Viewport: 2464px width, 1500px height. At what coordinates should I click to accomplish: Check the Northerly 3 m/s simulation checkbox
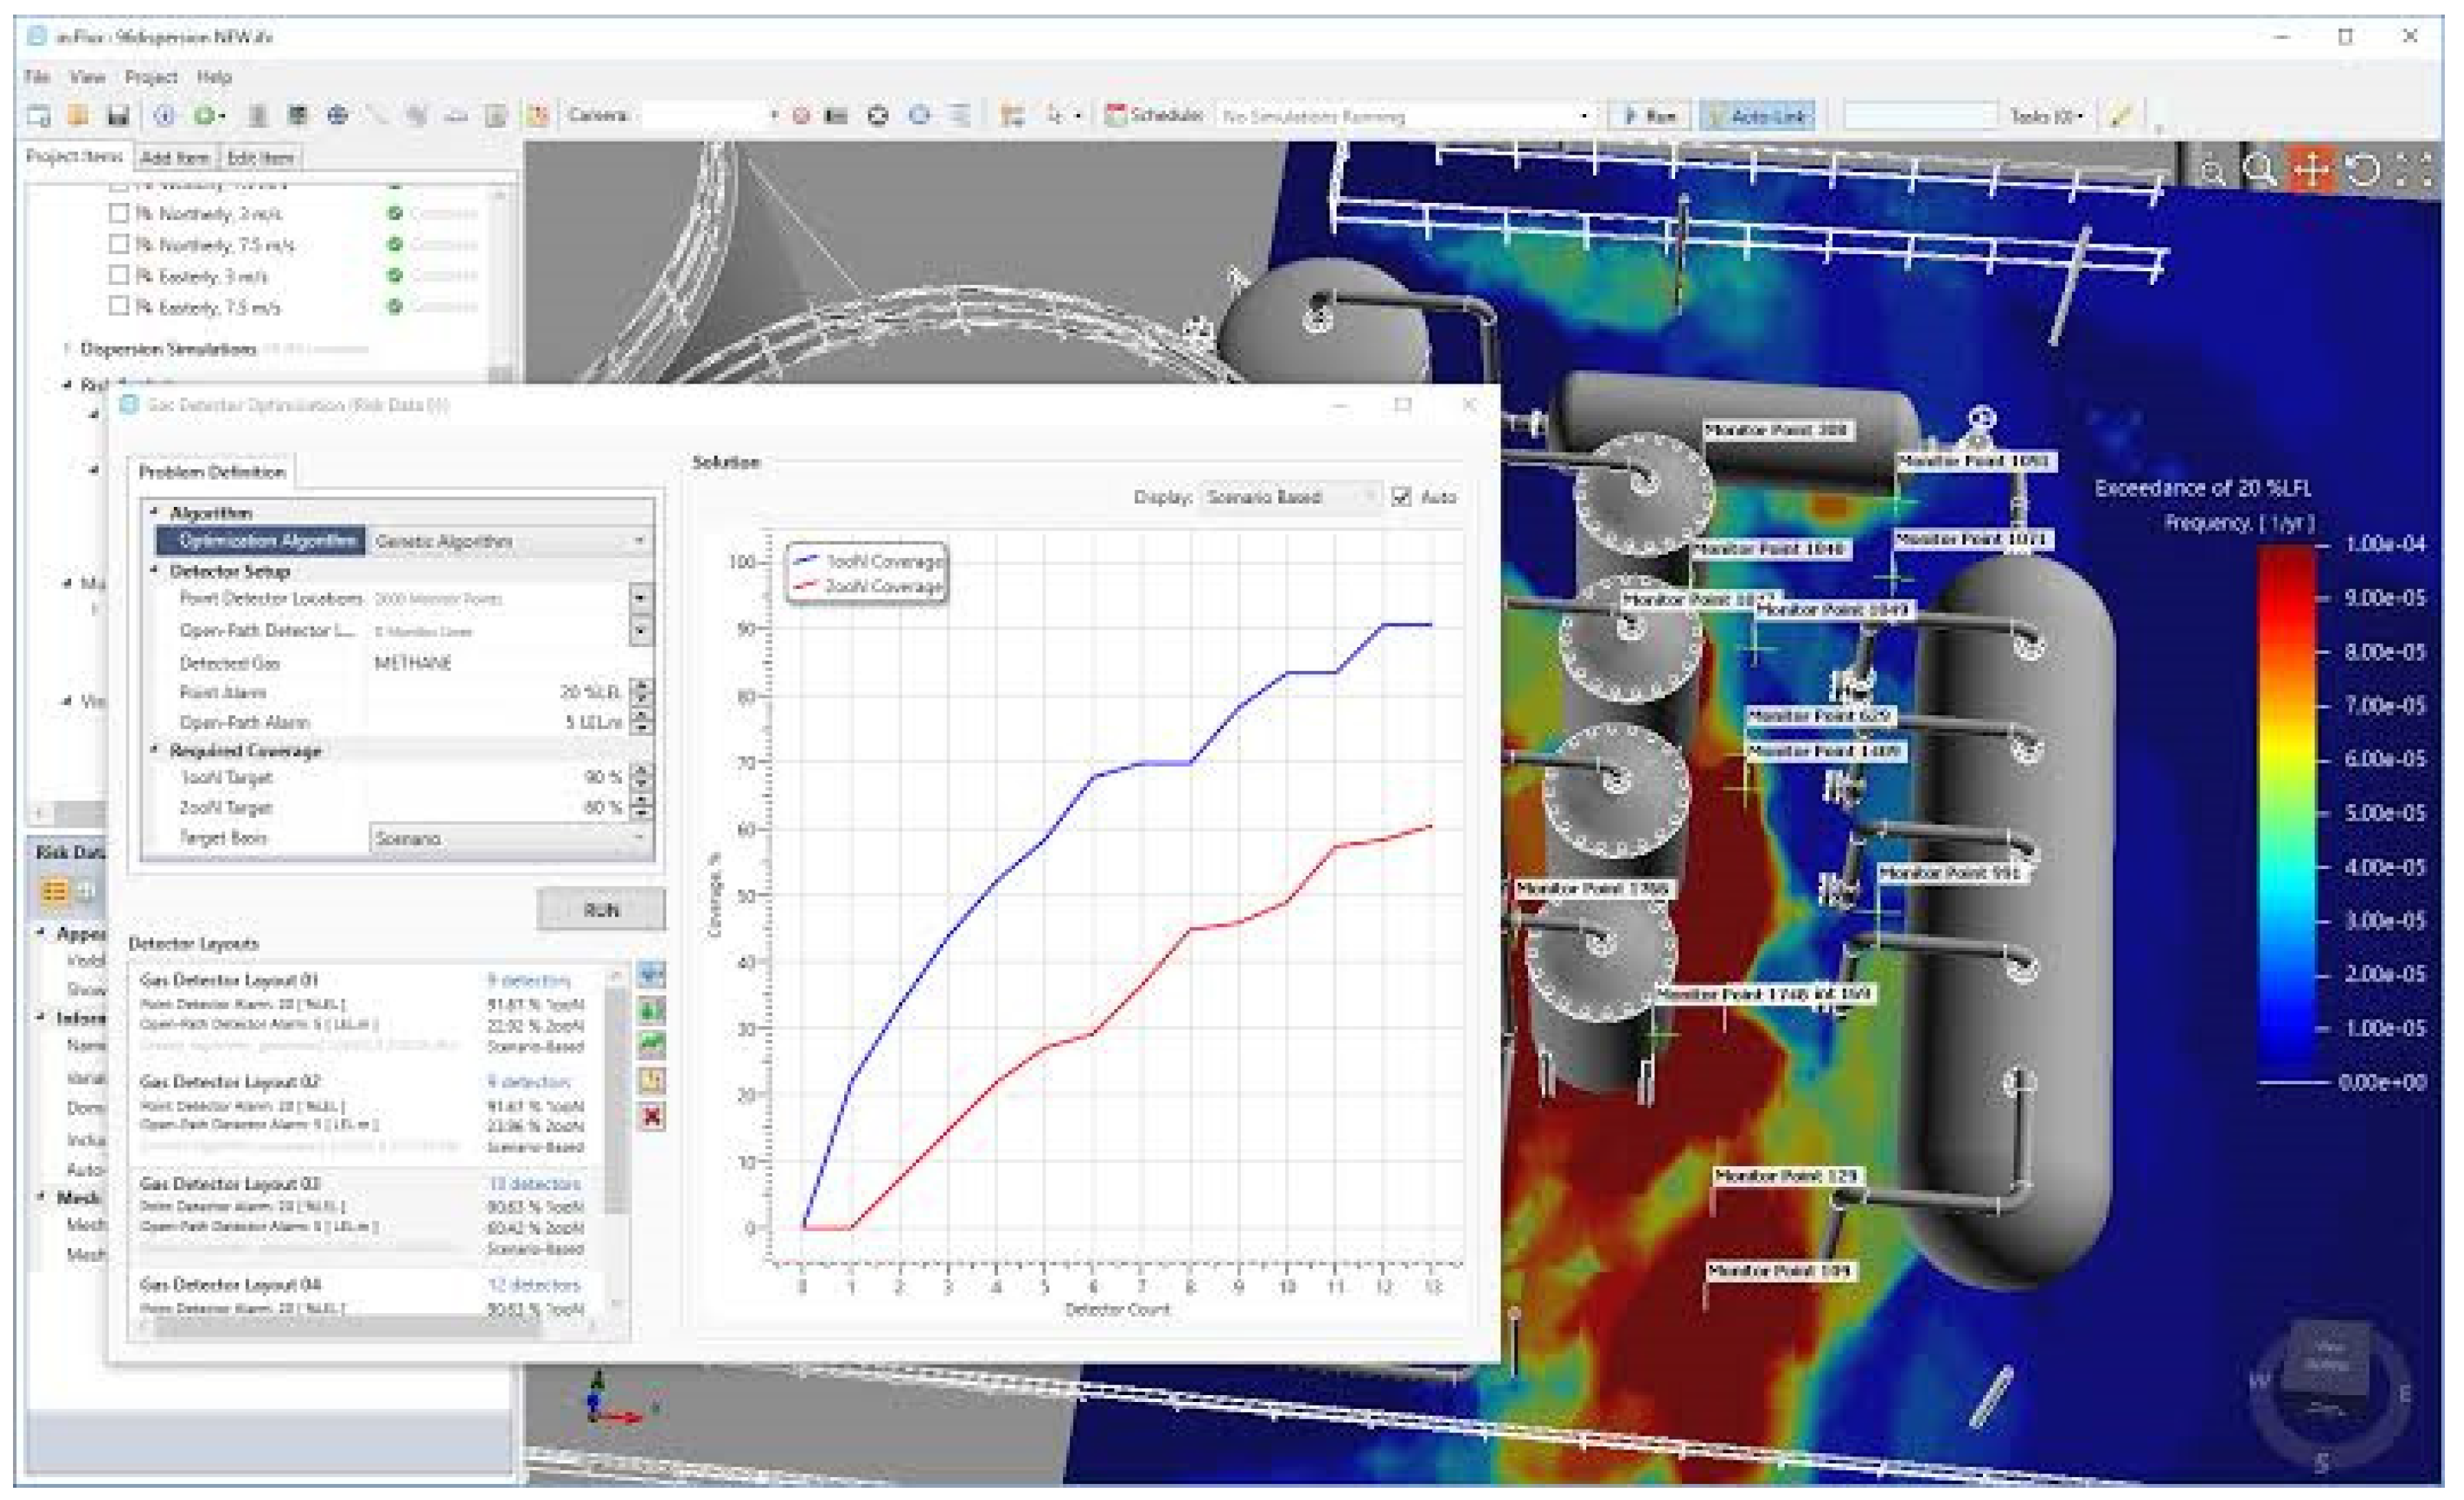coord(119,214)
